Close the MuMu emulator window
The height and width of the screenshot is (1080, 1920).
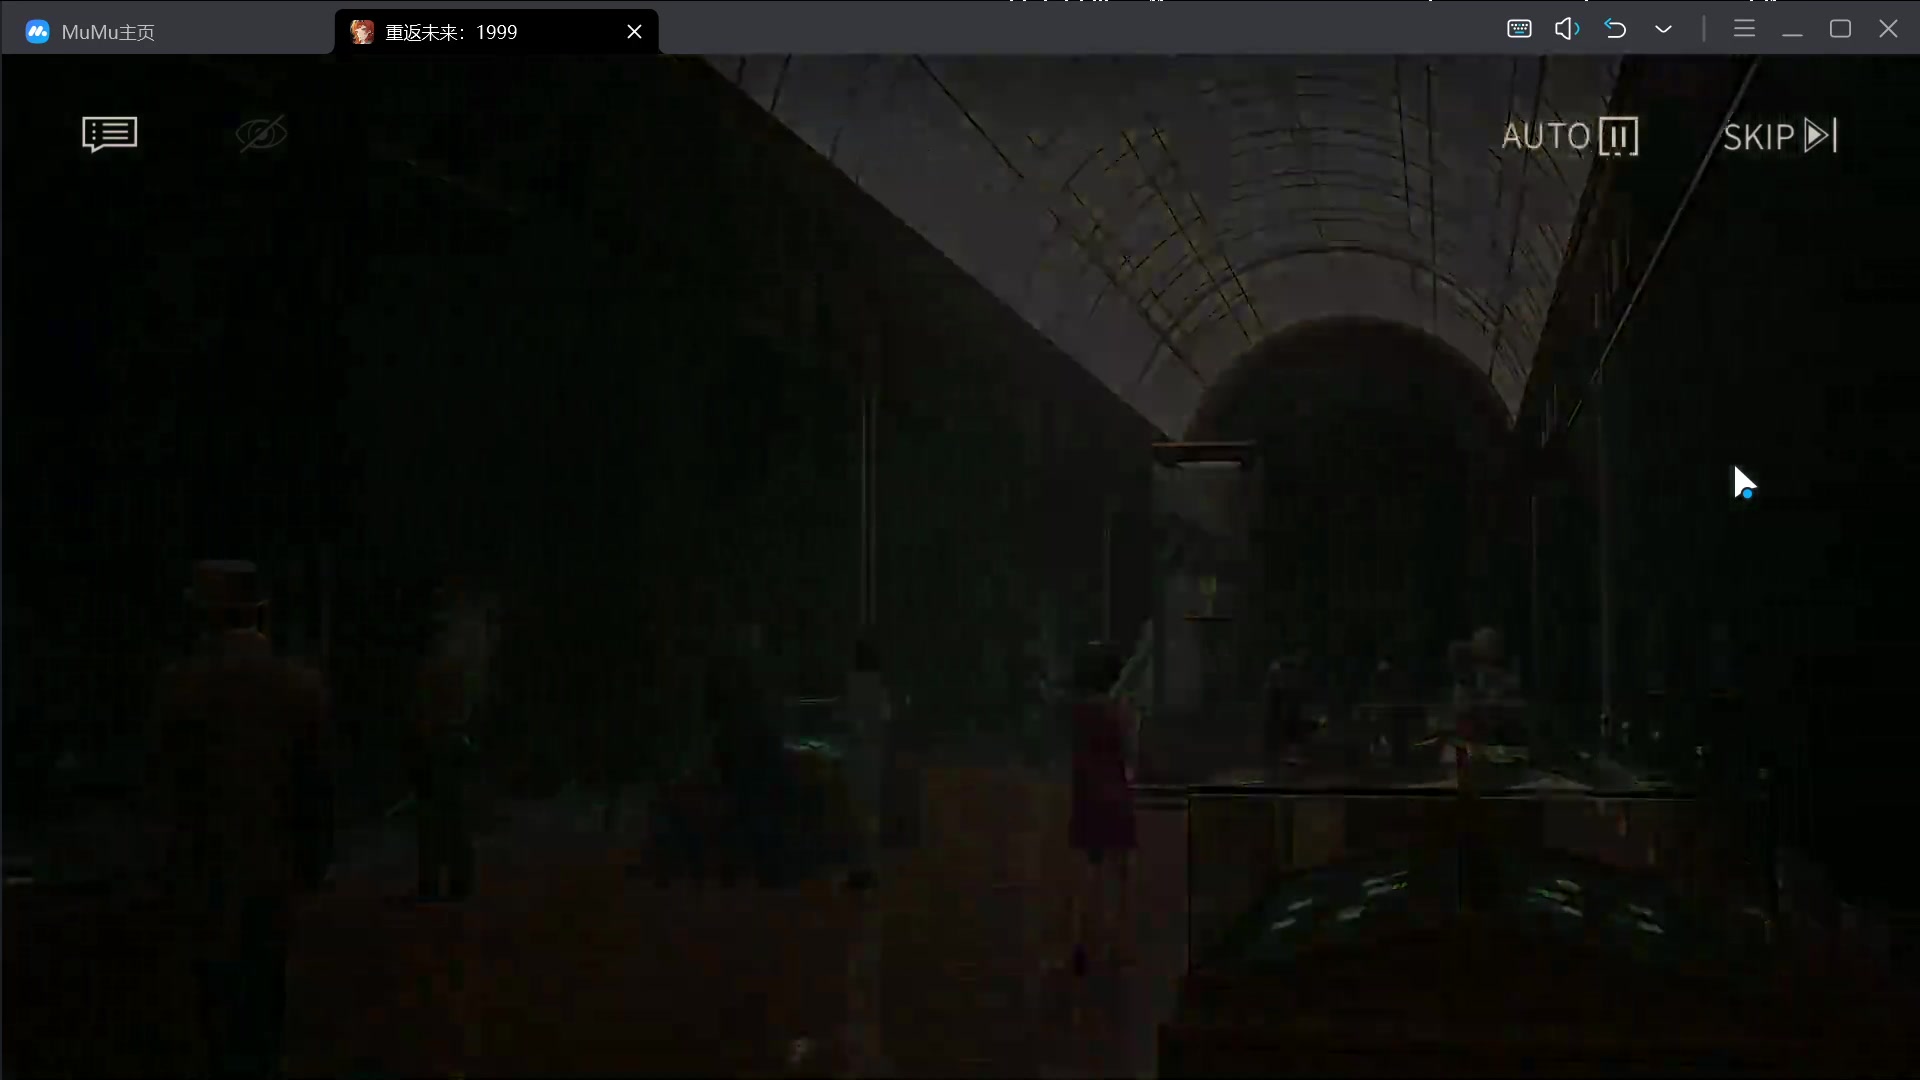[x=1888, y=29]
